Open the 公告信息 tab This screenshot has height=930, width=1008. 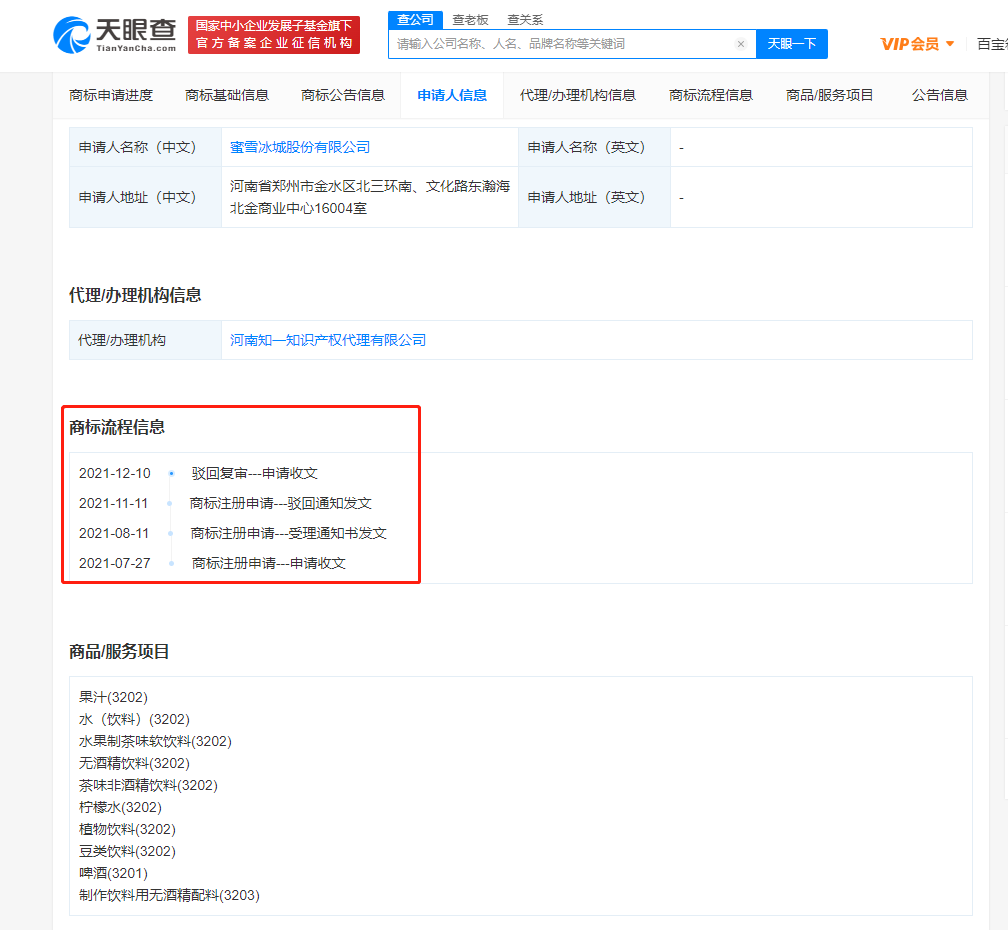940,95
